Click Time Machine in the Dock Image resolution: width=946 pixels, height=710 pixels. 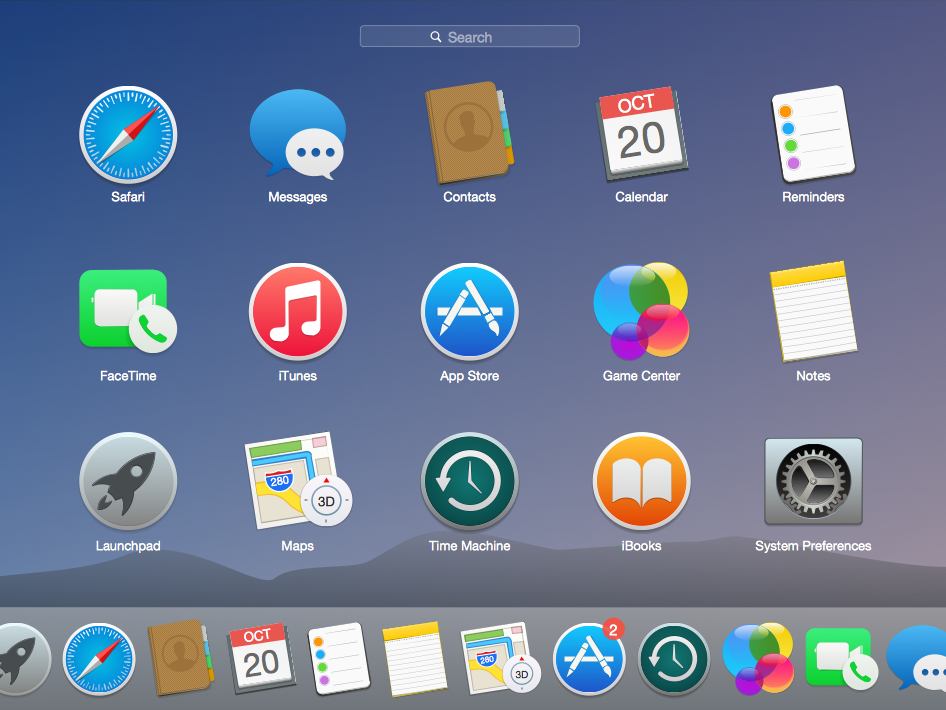674,659
